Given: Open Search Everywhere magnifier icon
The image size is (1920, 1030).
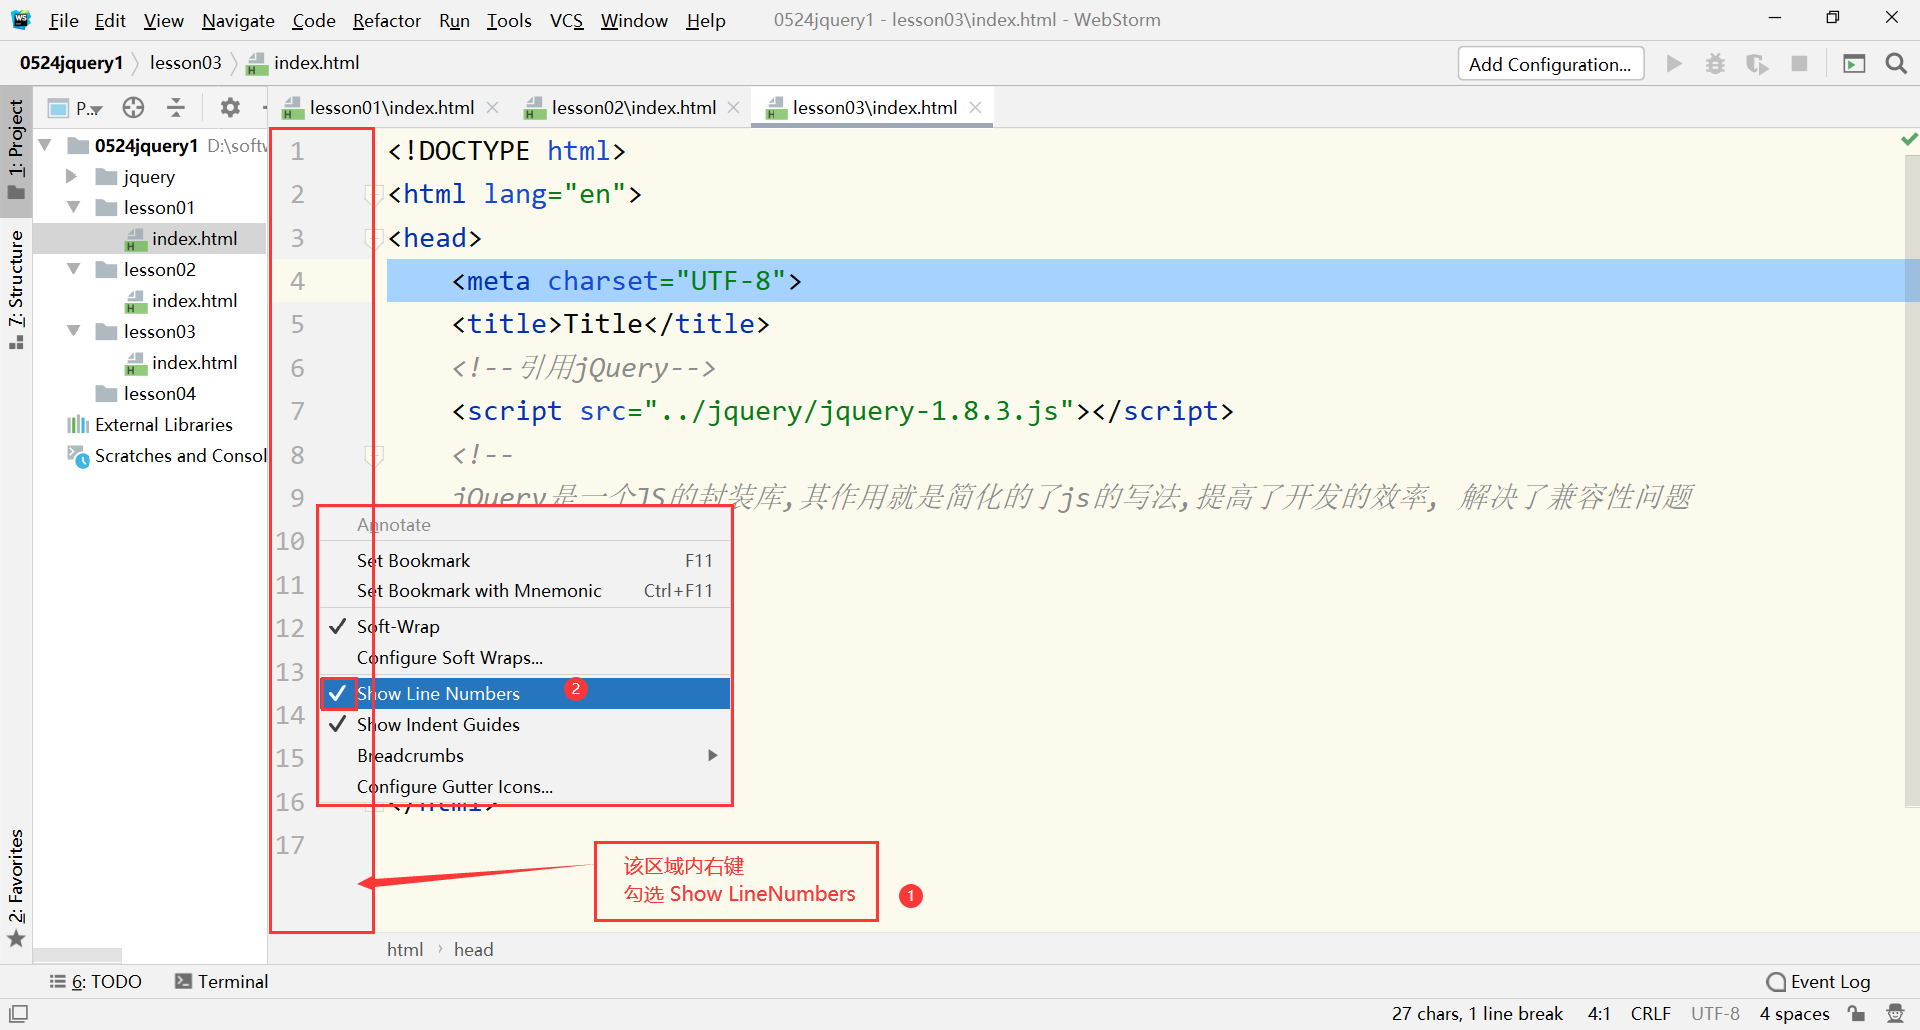Looking at the screenshot, I should click(1895, 64).
